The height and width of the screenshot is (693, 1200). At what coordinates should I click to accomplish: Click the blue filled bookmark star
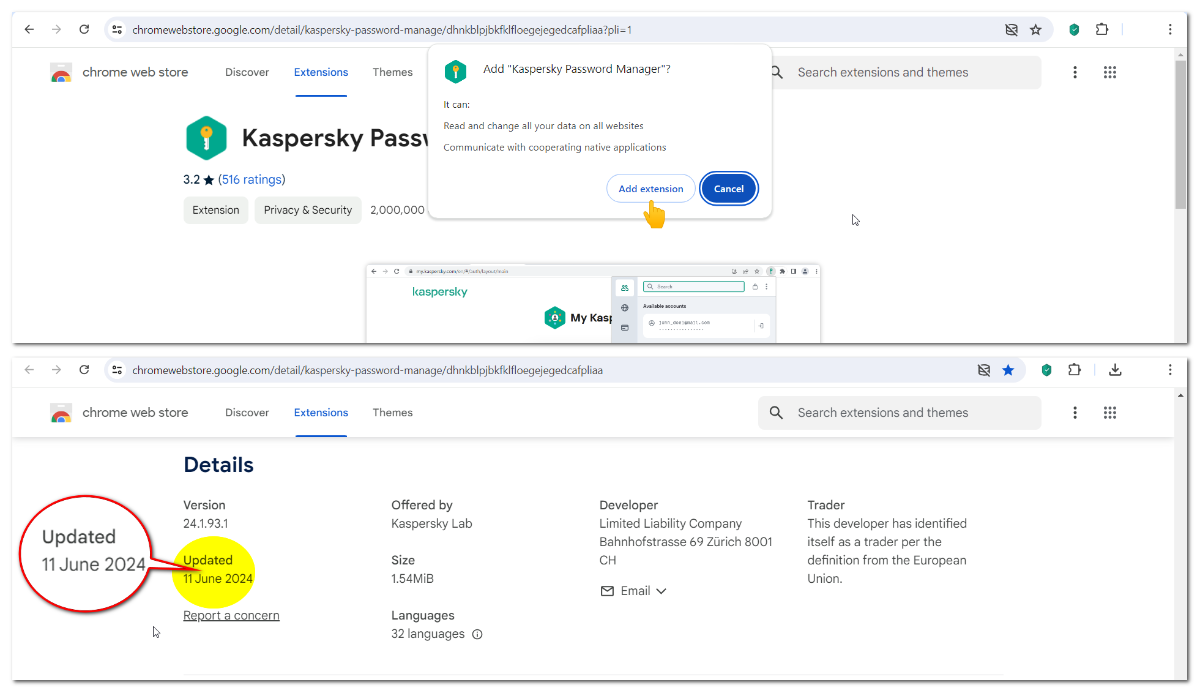pyautogui.click(x=1008, y=370)
